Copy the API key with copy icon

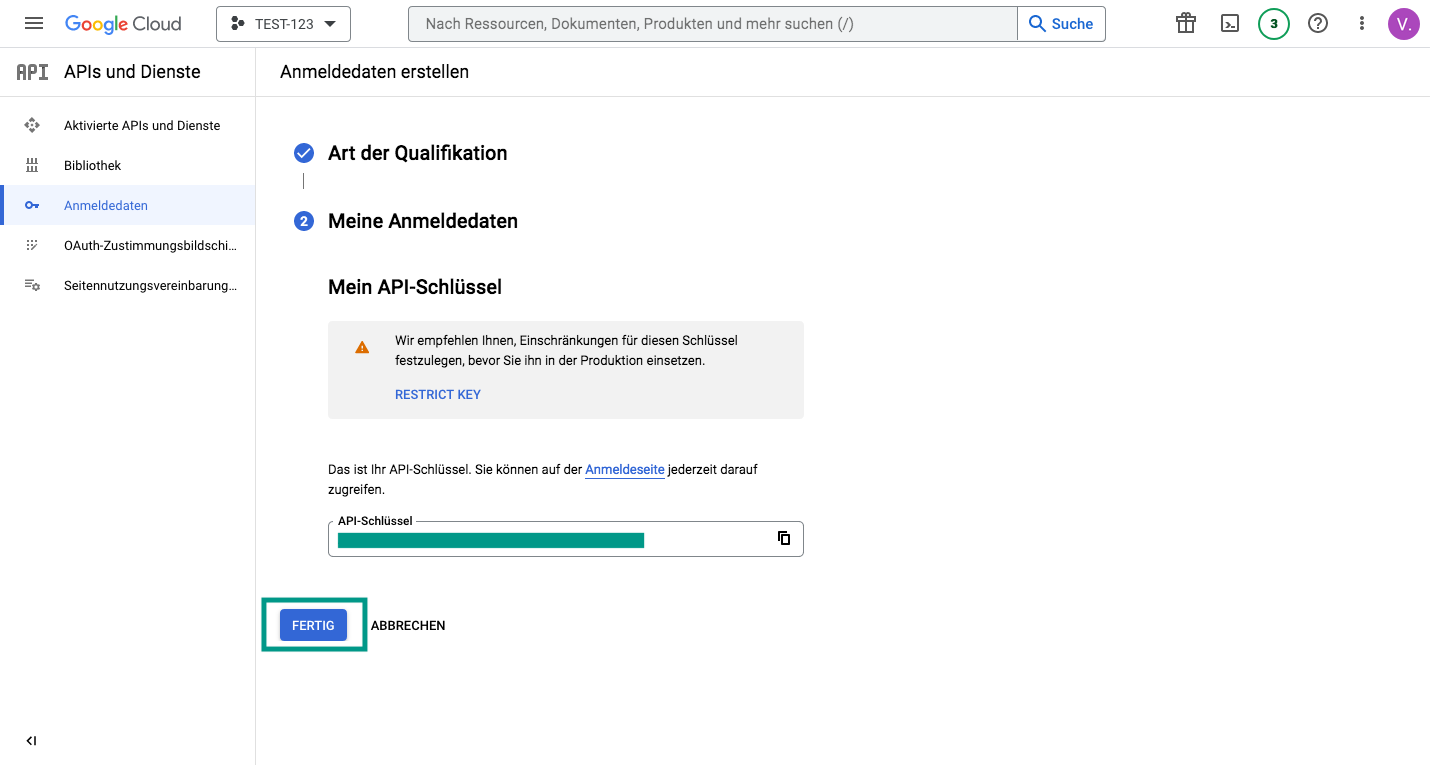point(784,538)
